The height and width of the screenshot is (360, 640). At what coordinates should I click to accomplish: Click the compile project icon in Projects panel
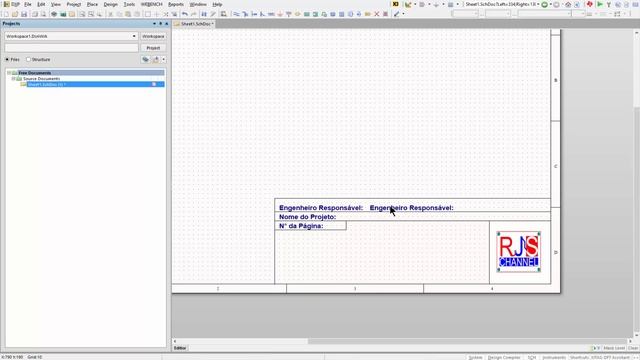point(145,60)
